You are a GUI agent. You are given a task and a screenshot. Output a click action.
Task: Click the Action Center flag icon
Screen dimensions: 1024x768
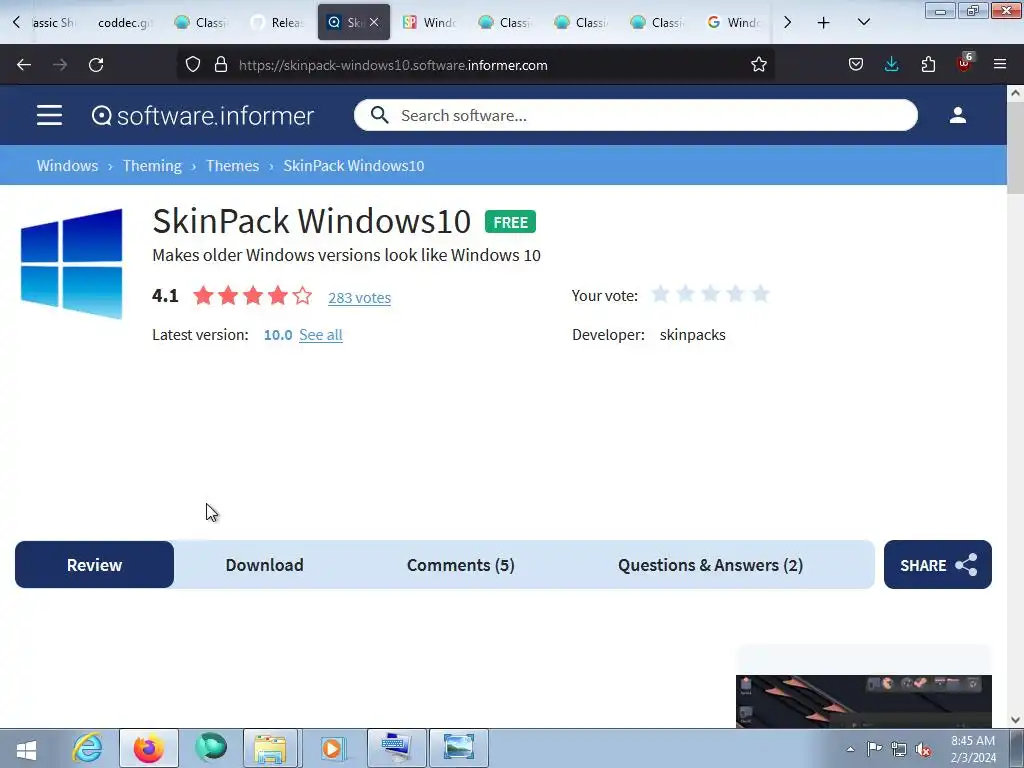pos(874,749)
